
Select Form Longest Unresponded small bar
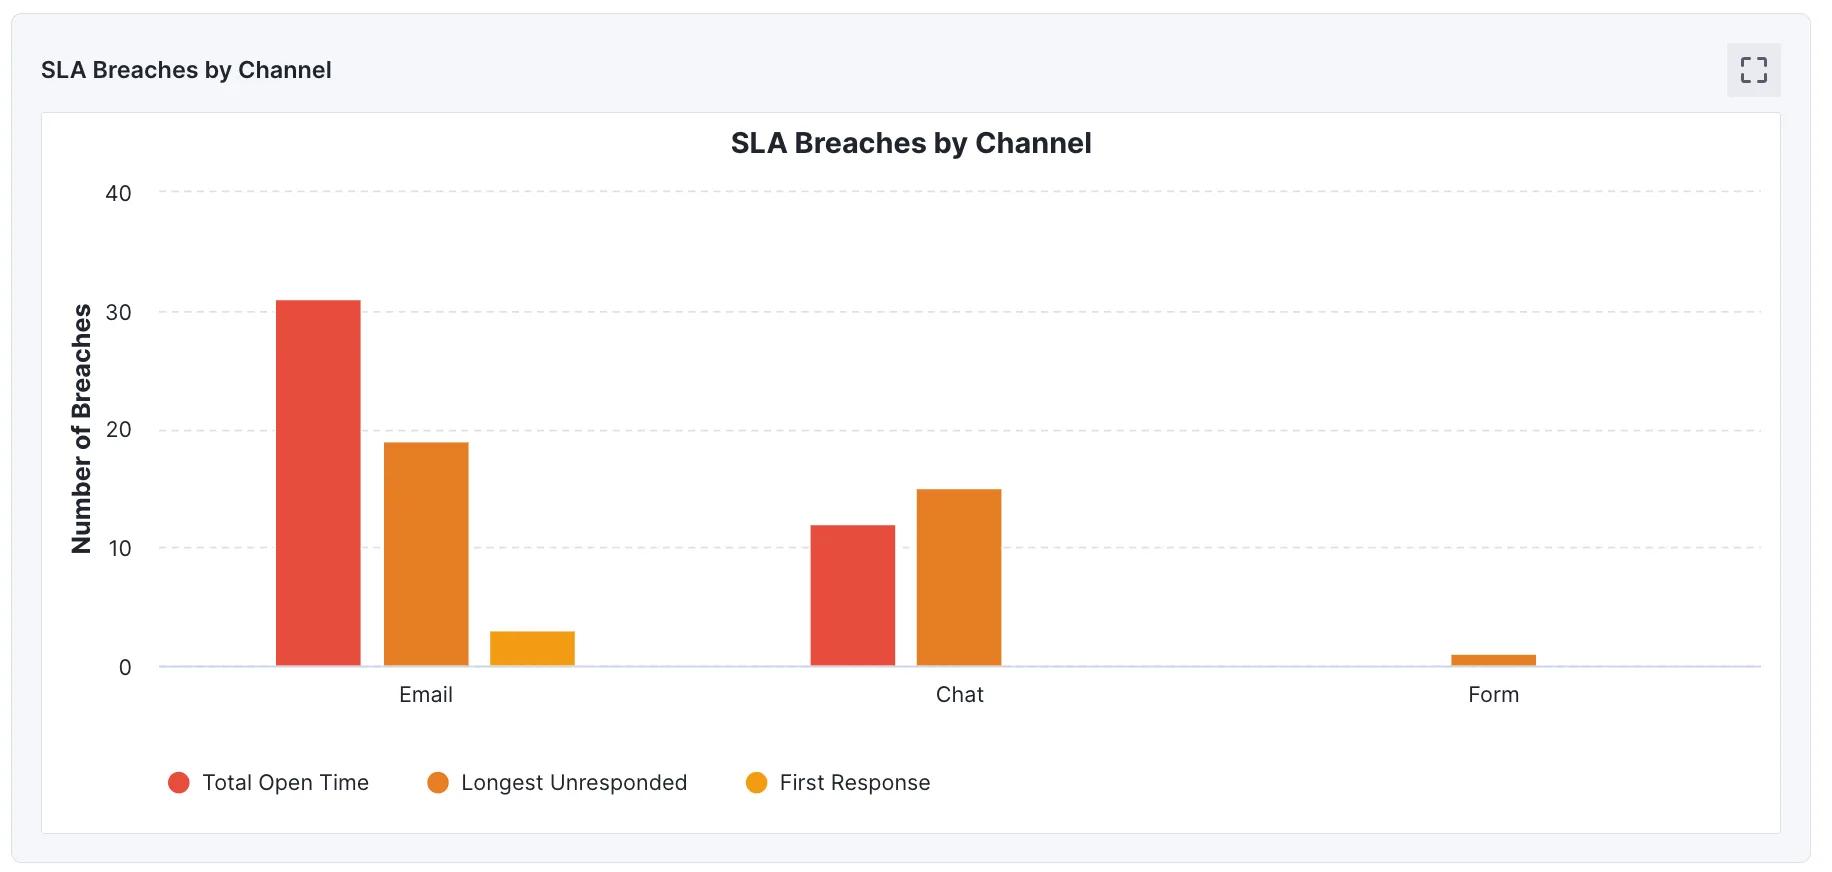1493,660
